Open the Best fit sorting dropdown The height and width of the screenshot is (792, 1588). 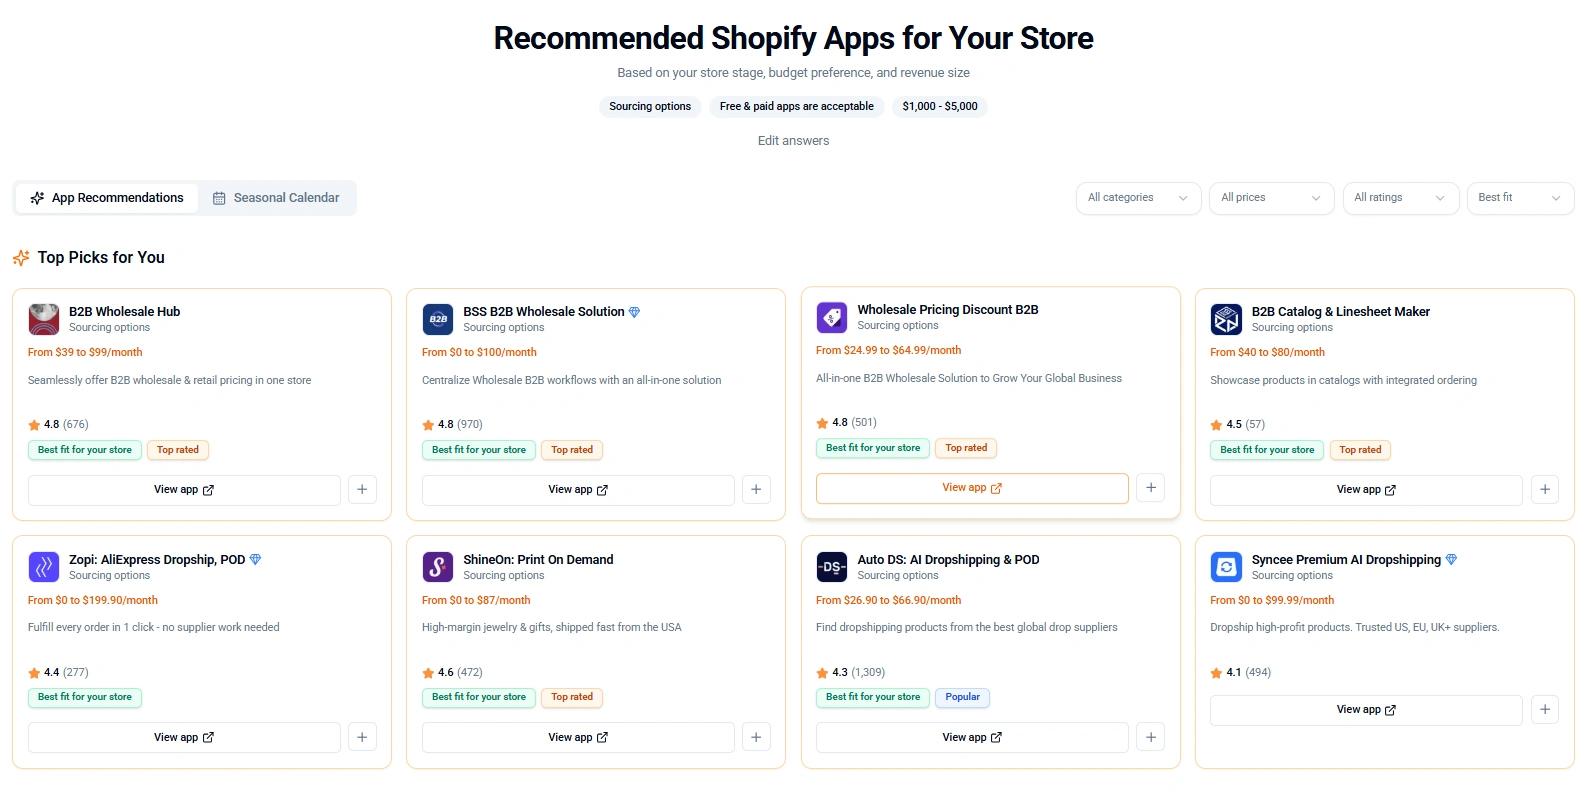tap(1519, 198)
